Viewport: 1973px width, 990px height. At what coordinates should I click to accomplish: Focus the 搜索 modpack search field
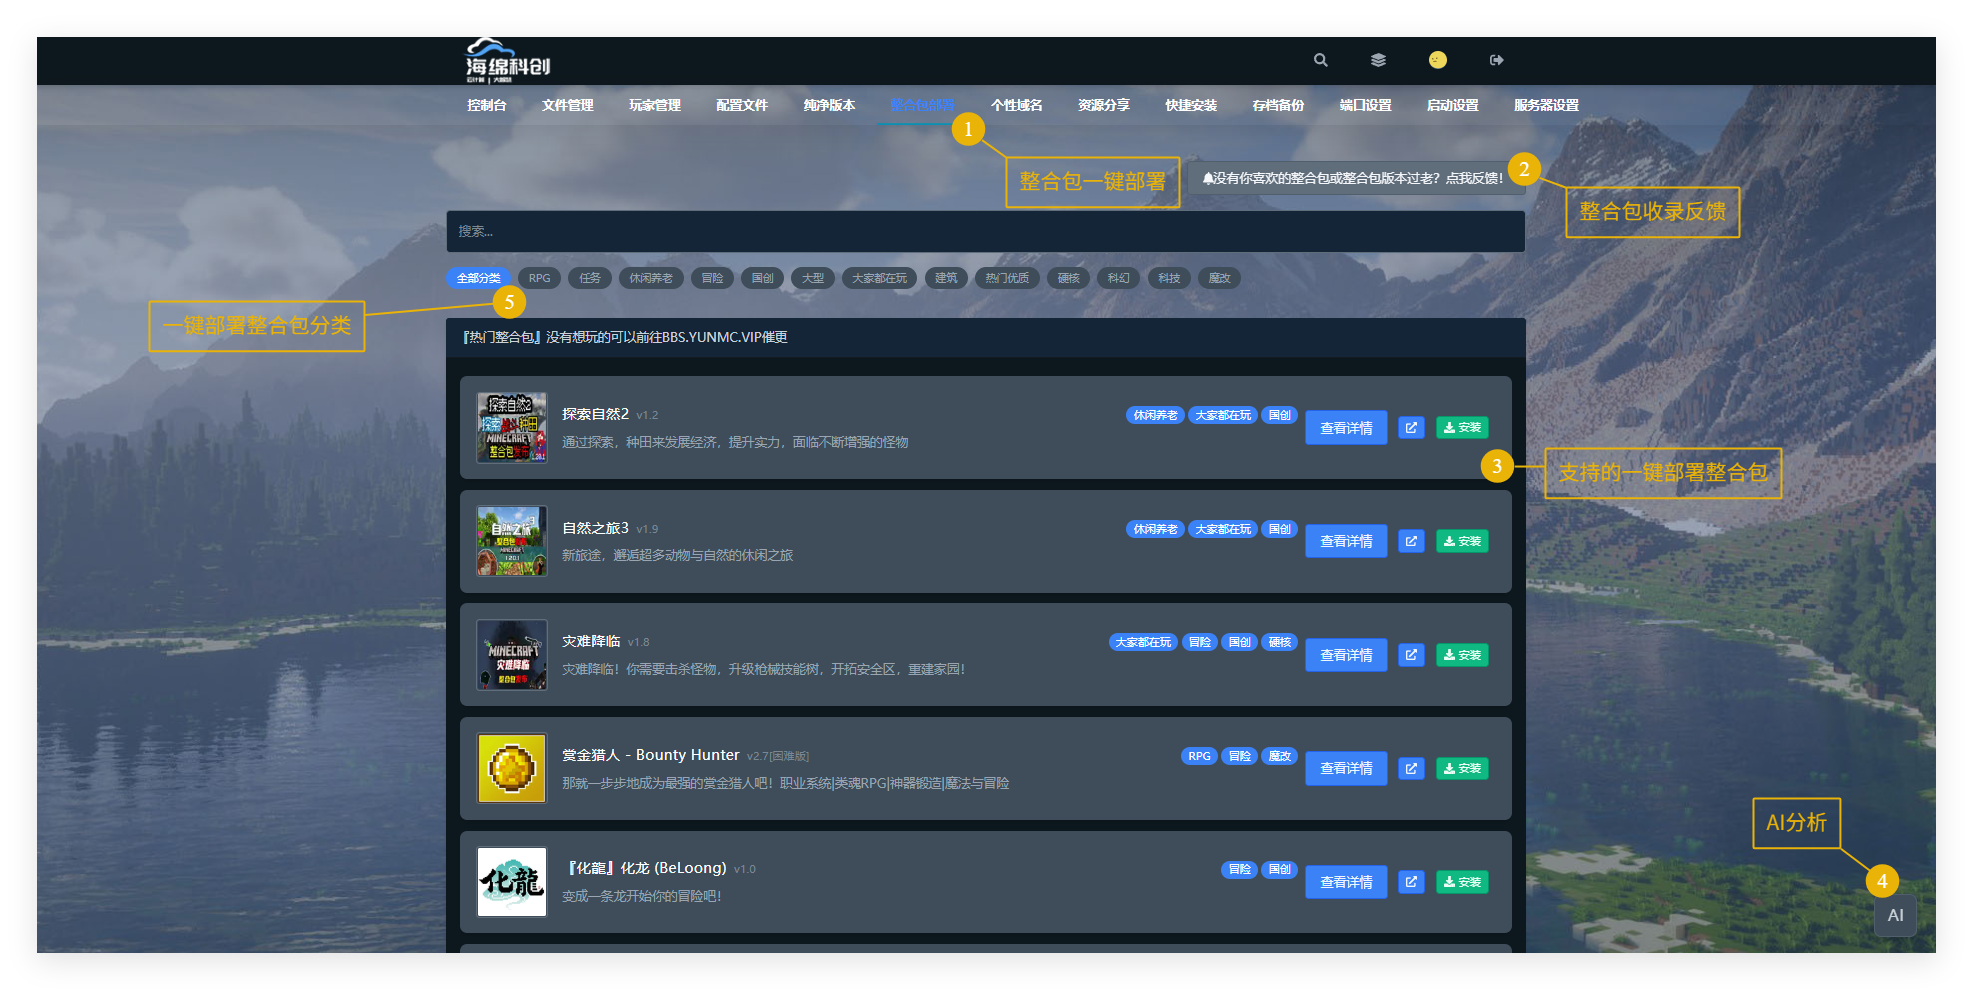[x=985, y=231]
